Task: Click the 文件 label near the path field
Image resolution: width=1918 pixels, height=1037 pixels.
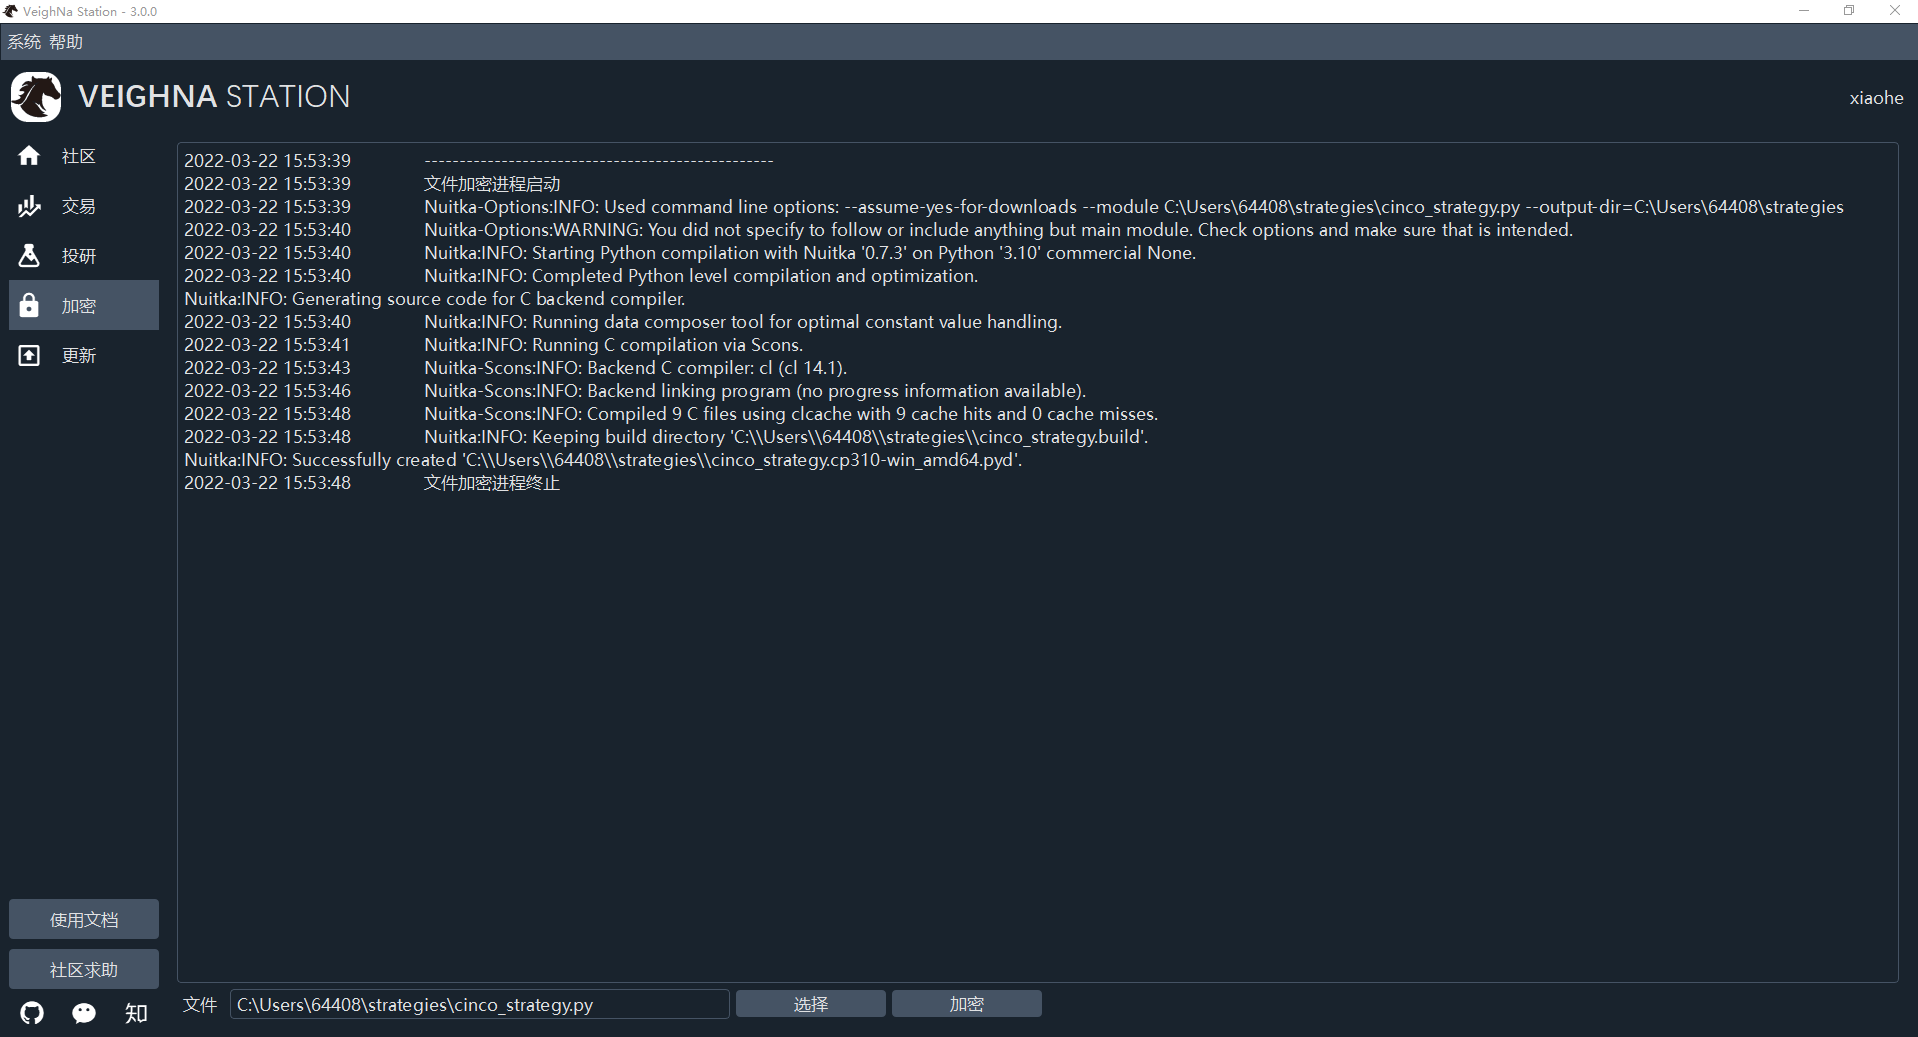Action: [x=198, y=1004]
